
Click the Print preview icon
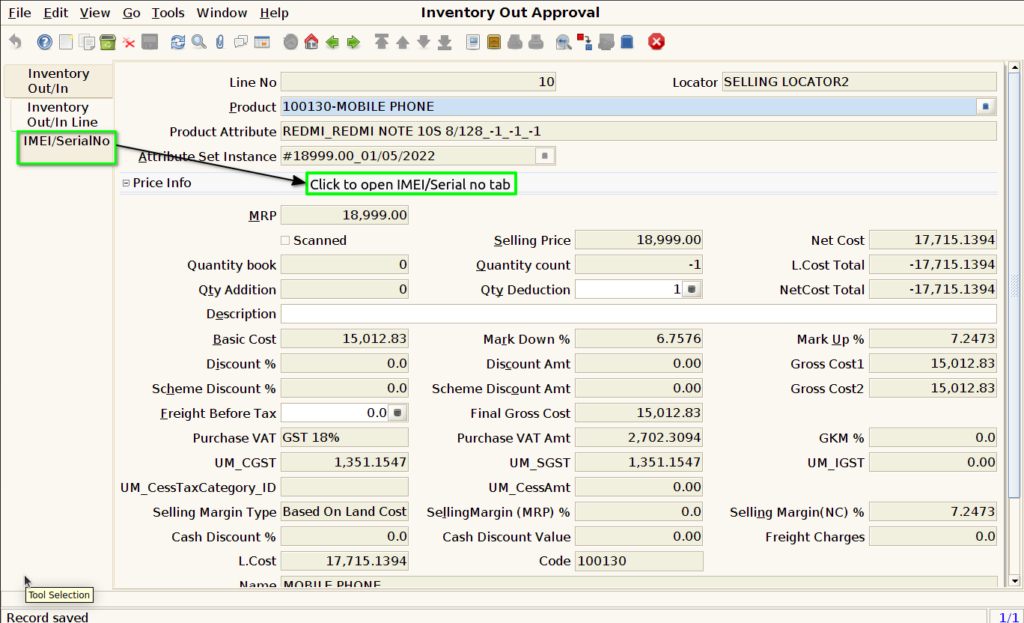point(515,42)
